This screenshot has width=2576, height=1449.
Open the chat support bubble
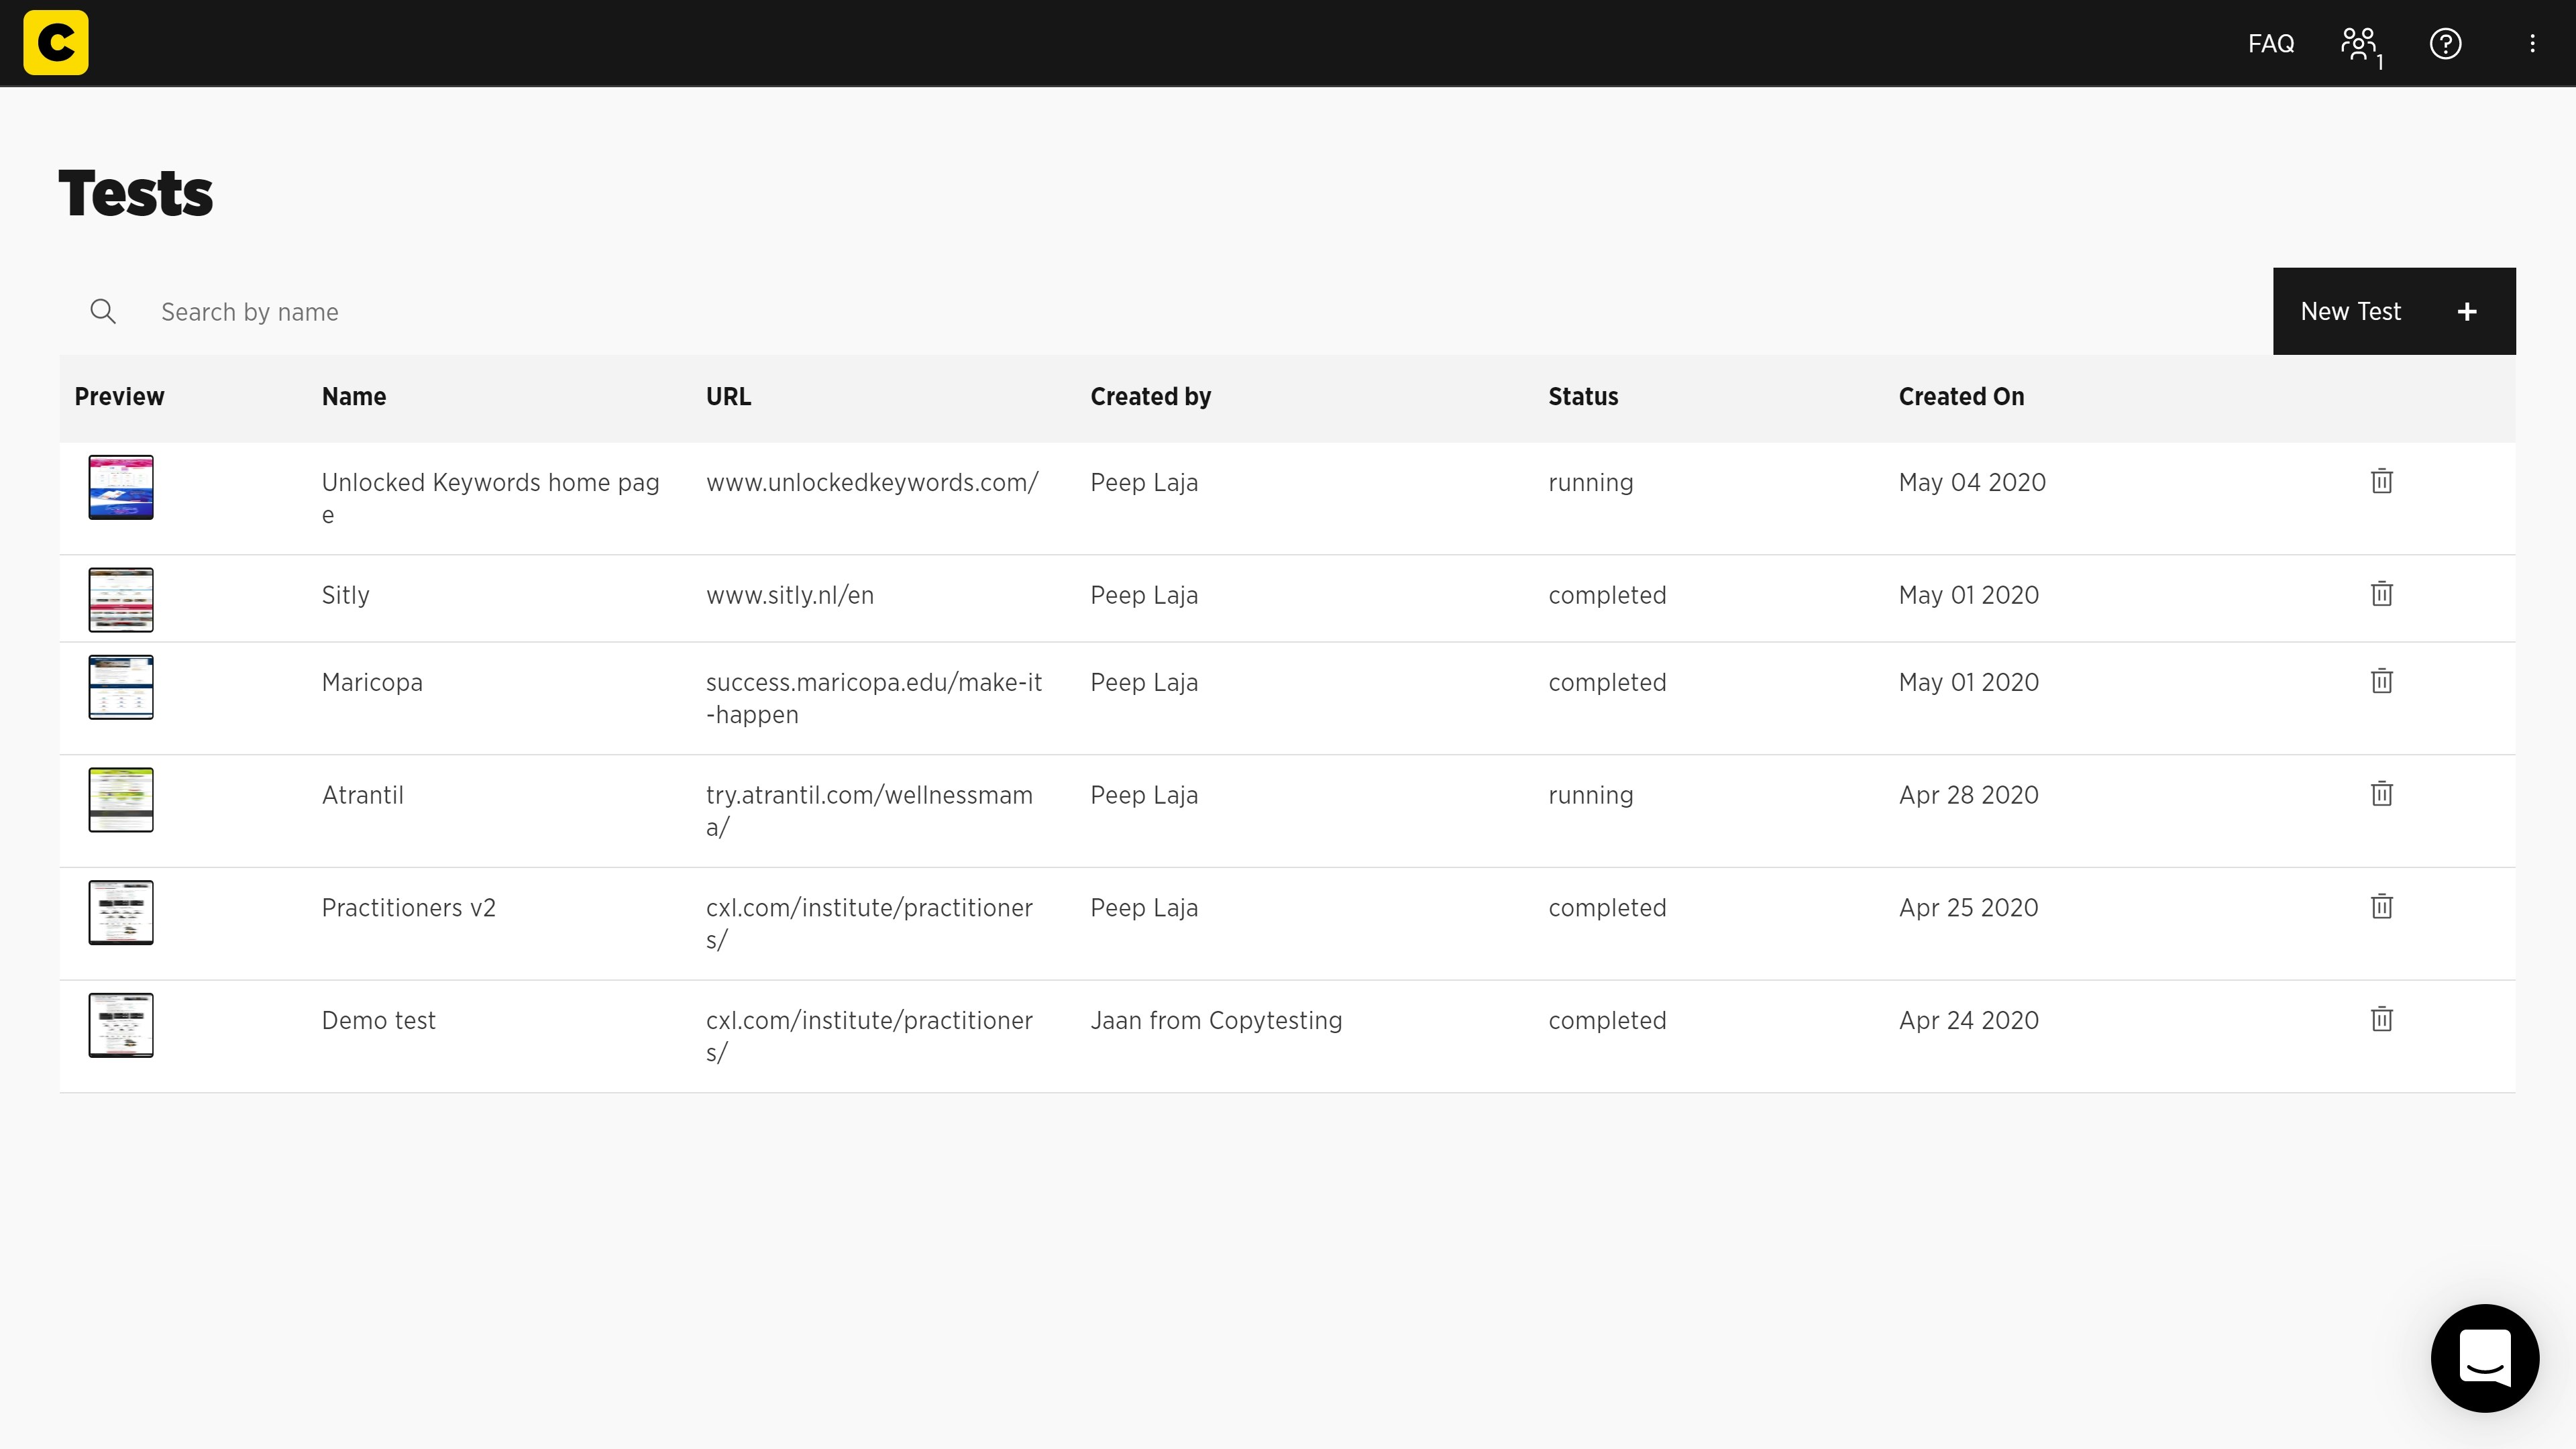coord(2484,1358)
